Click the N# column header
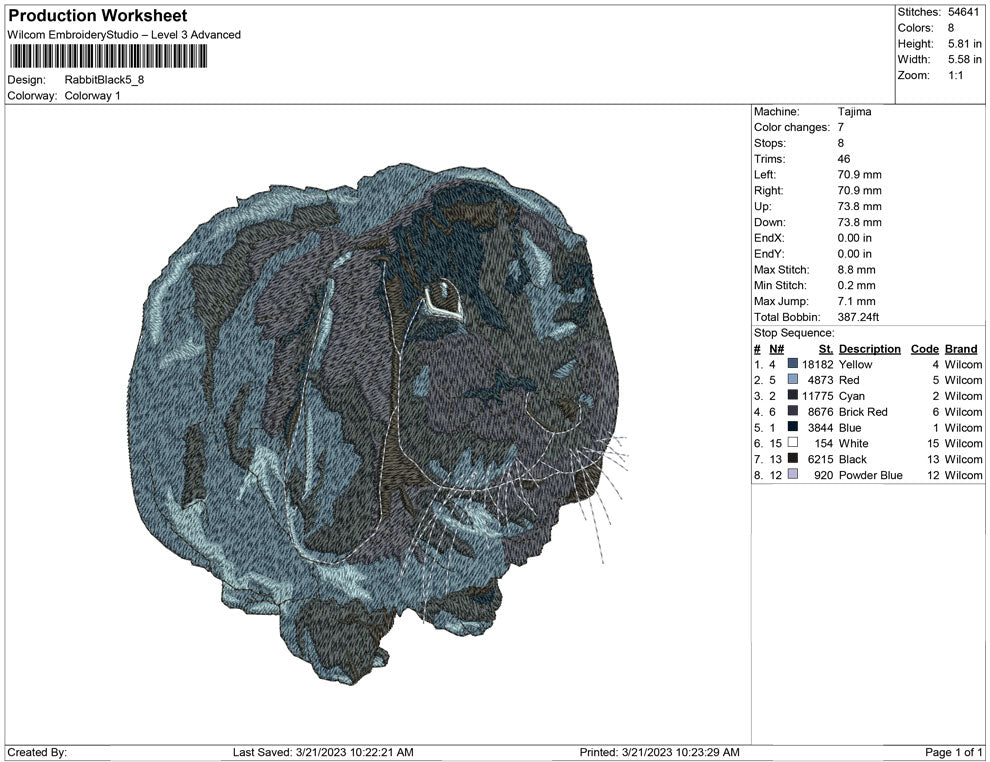This screenshot has height=762, width=990. tap(776, 349)
